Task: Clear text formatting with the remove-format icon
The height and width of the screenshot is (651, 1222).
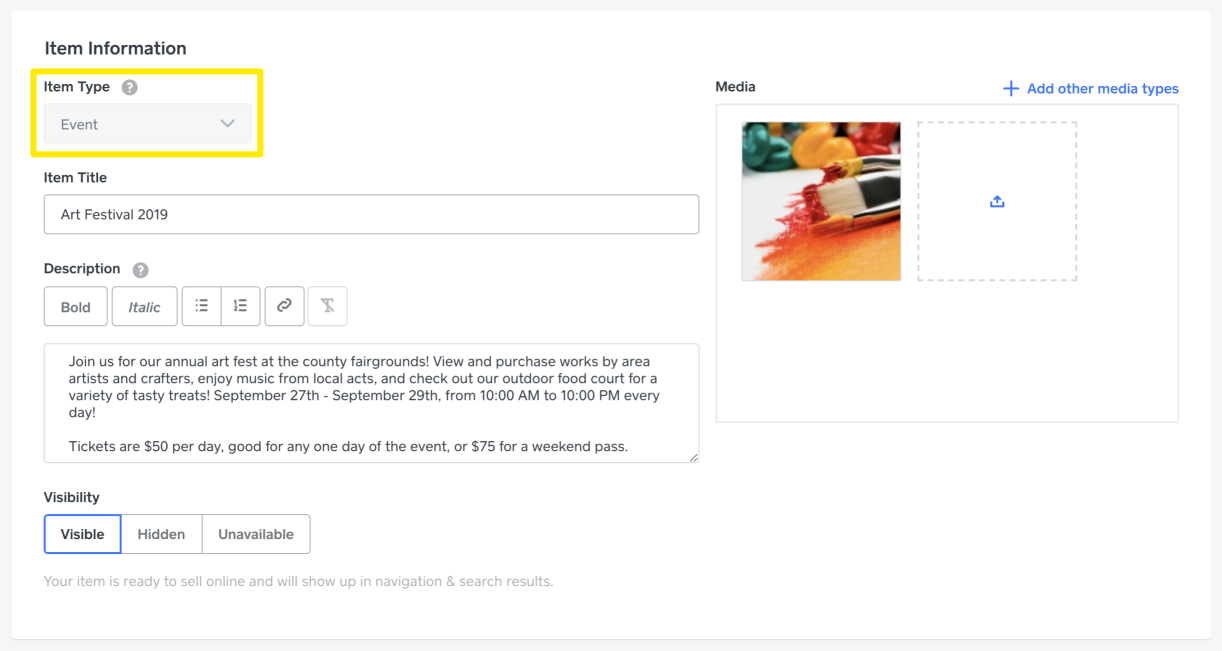Action: point(327,306)
